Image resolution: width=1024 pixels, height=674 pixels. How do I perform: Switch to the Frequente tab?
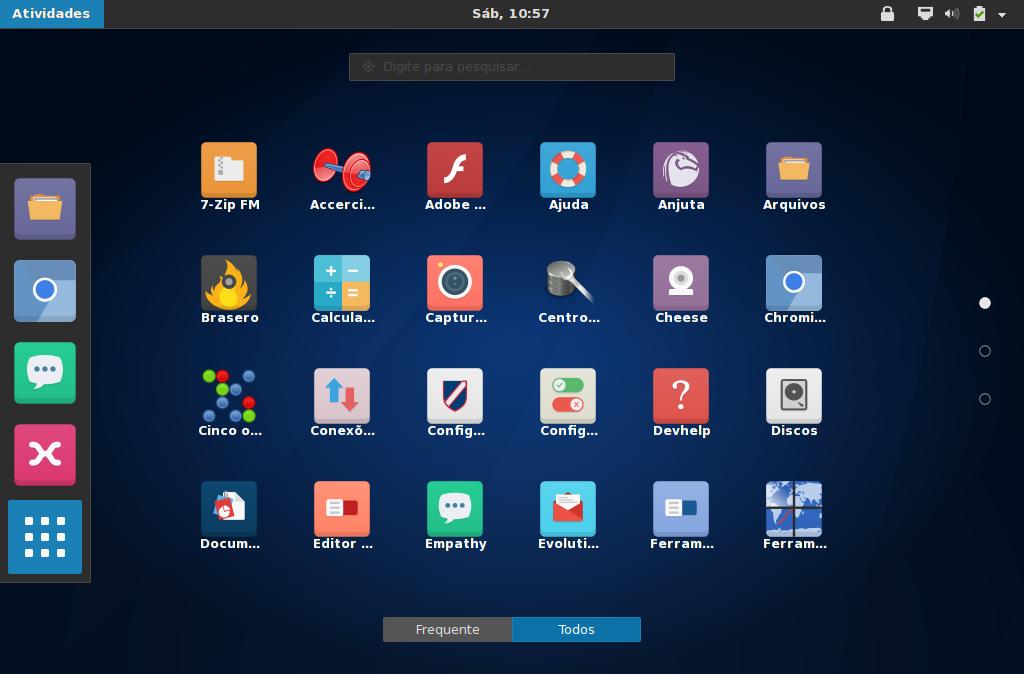point(447,630)
